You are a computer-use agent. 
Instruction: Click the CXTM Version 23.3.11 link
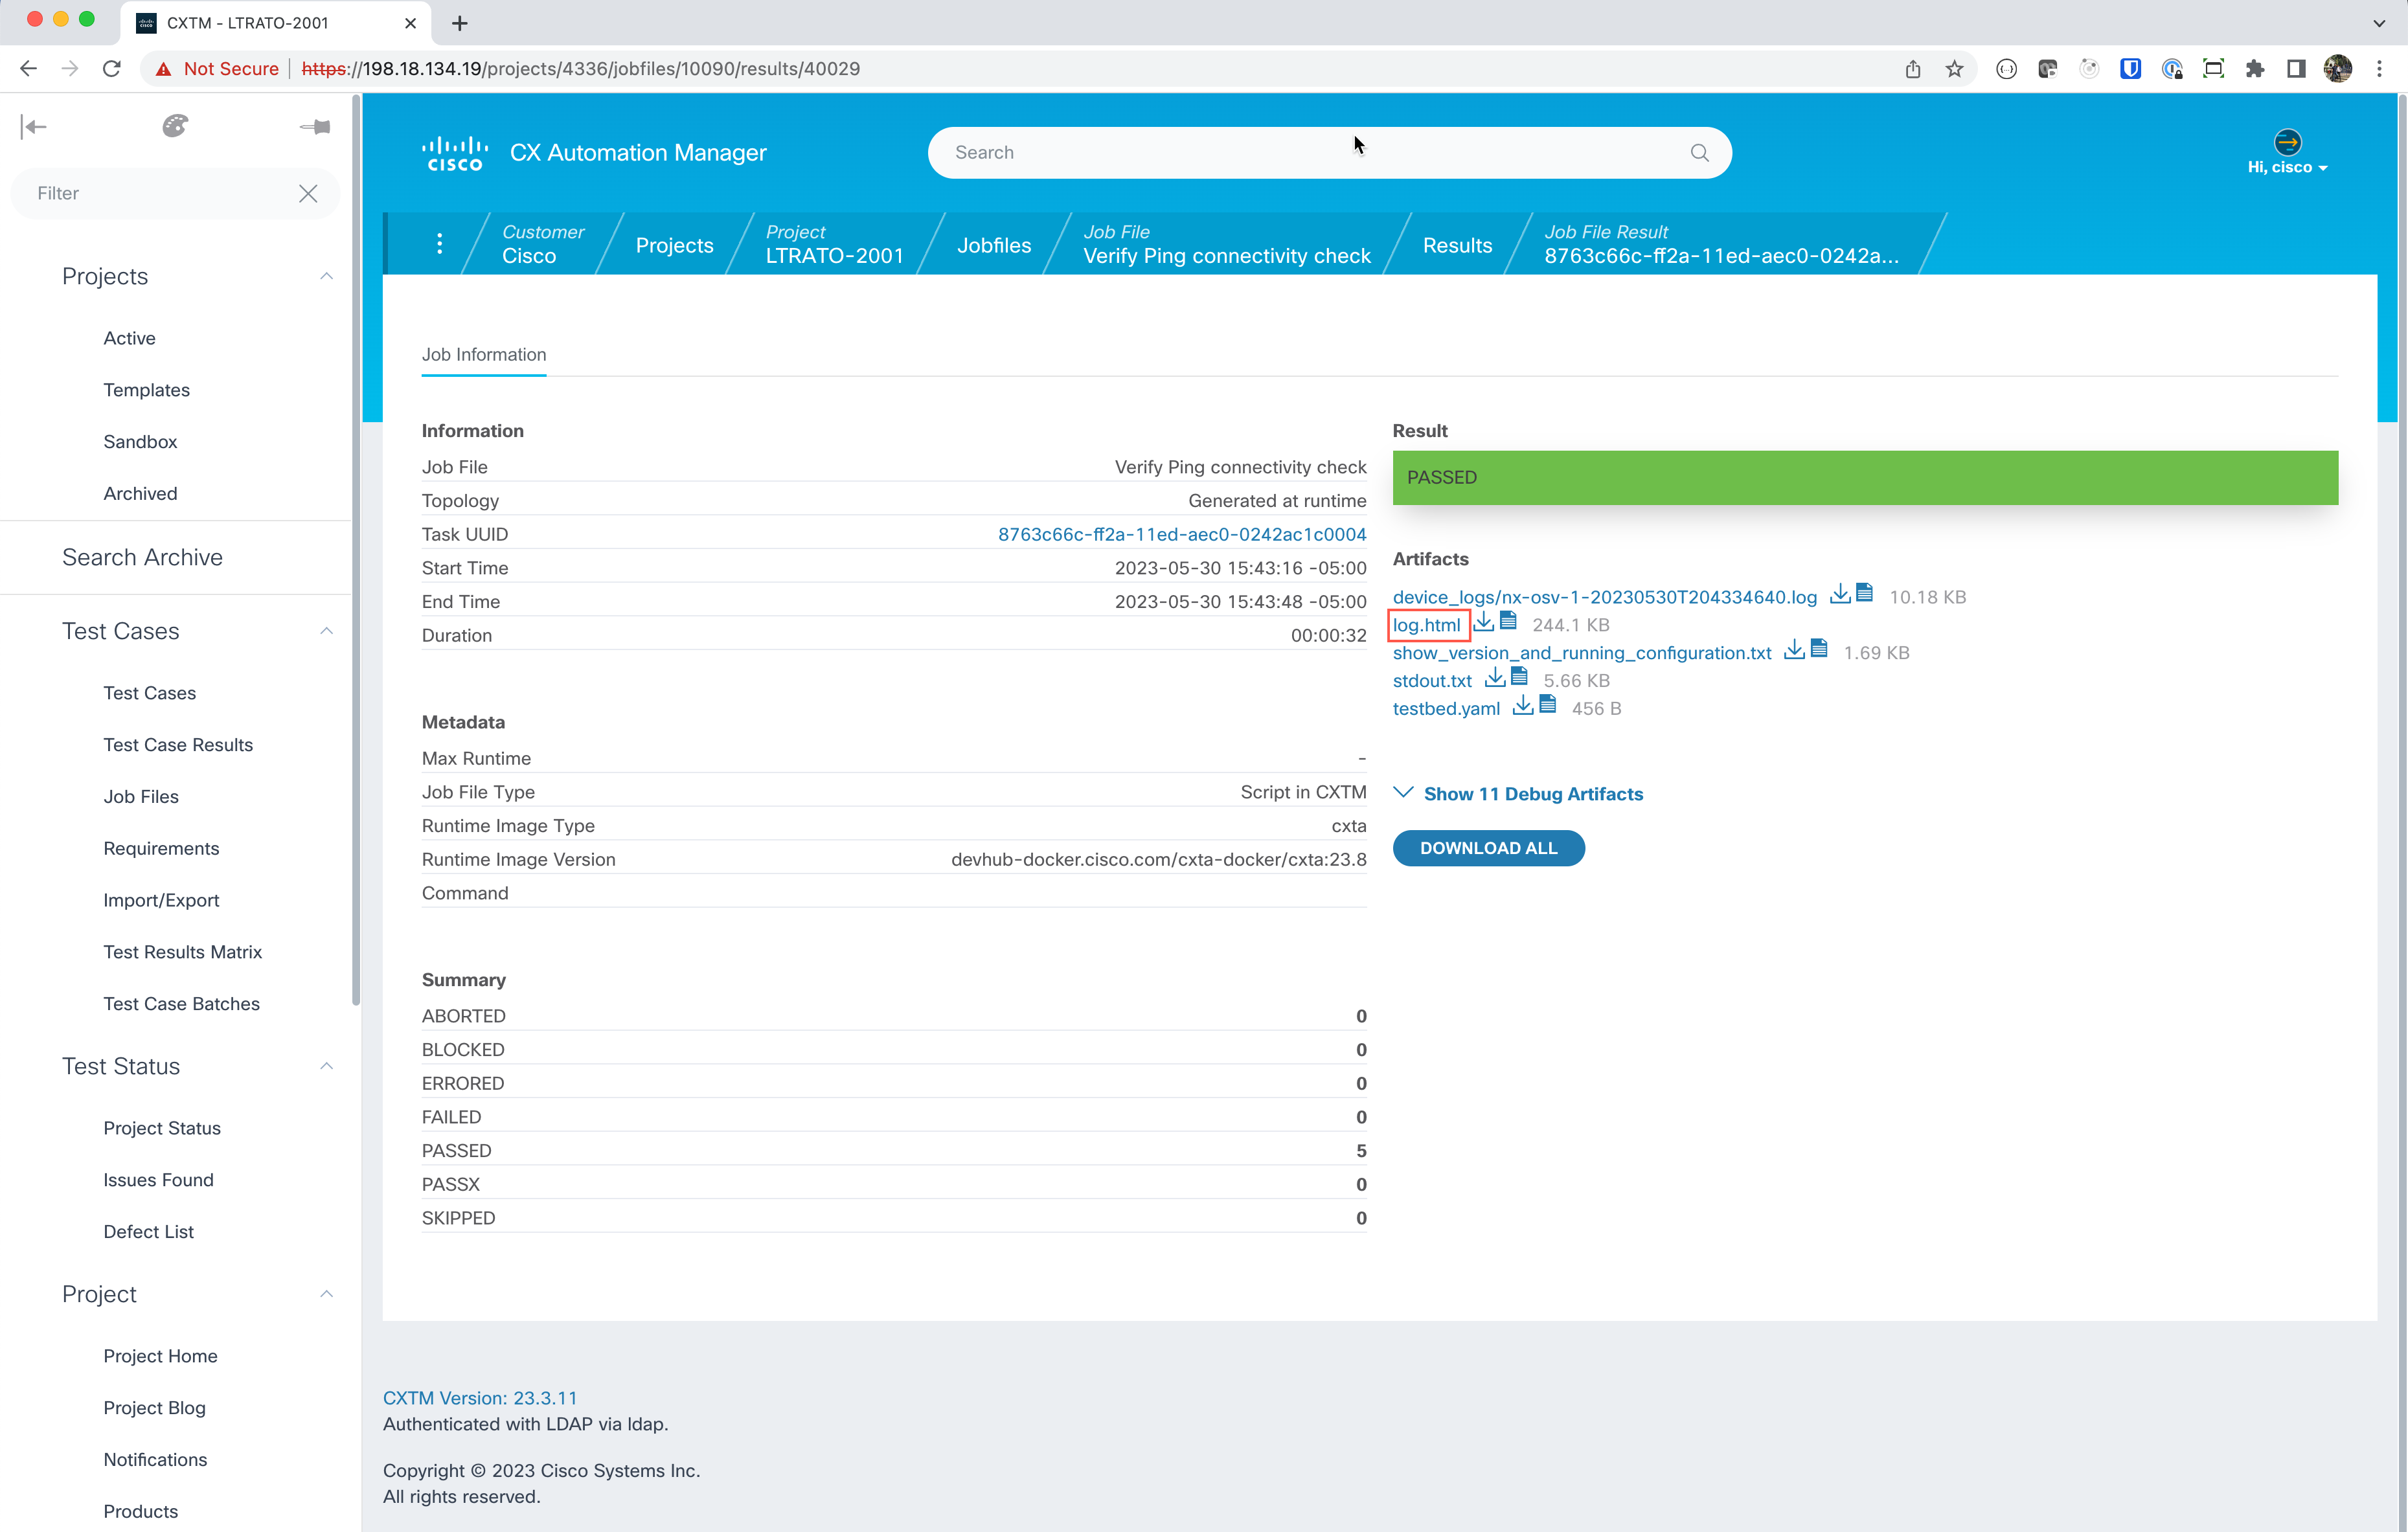tap(480, 1398)
